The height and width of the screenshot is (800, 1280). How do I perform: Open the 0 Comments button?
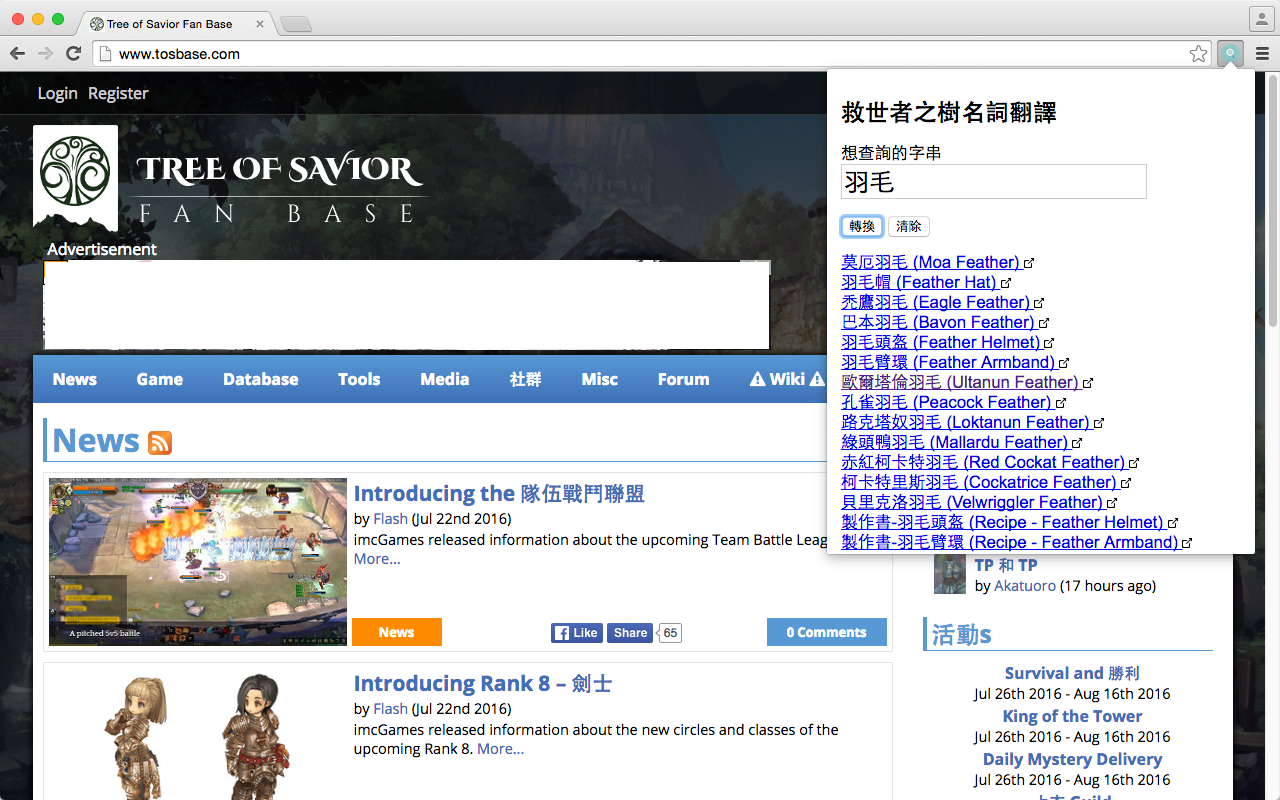coord(826,632)
